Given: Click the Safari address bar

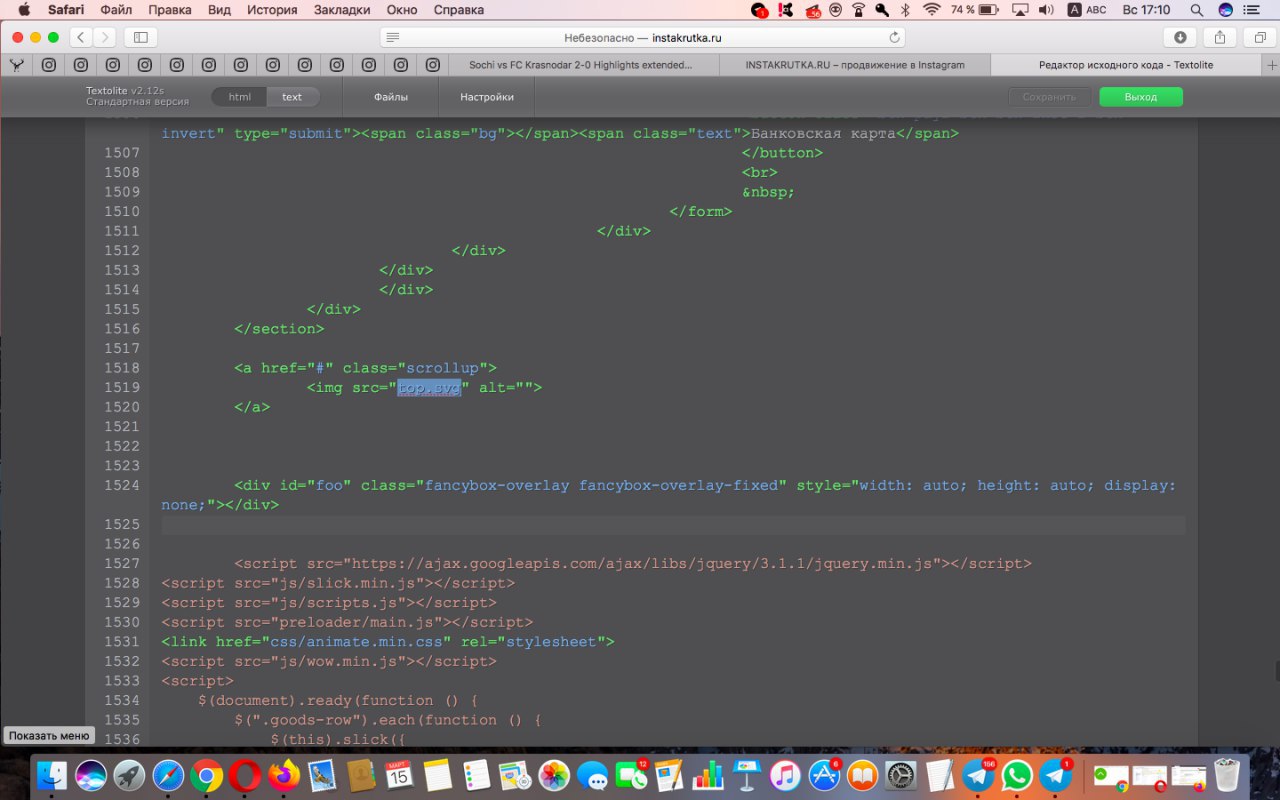Looking at the screenshot, I should (x=642, y=37).
